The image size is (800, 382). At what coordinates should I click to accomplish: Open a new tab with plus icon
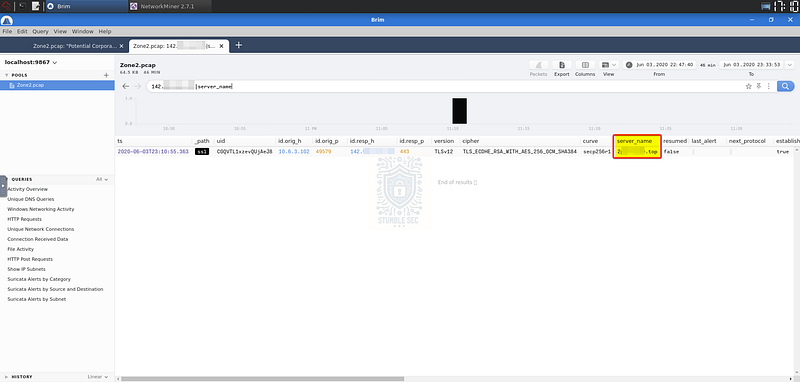[x=238, y=45]
